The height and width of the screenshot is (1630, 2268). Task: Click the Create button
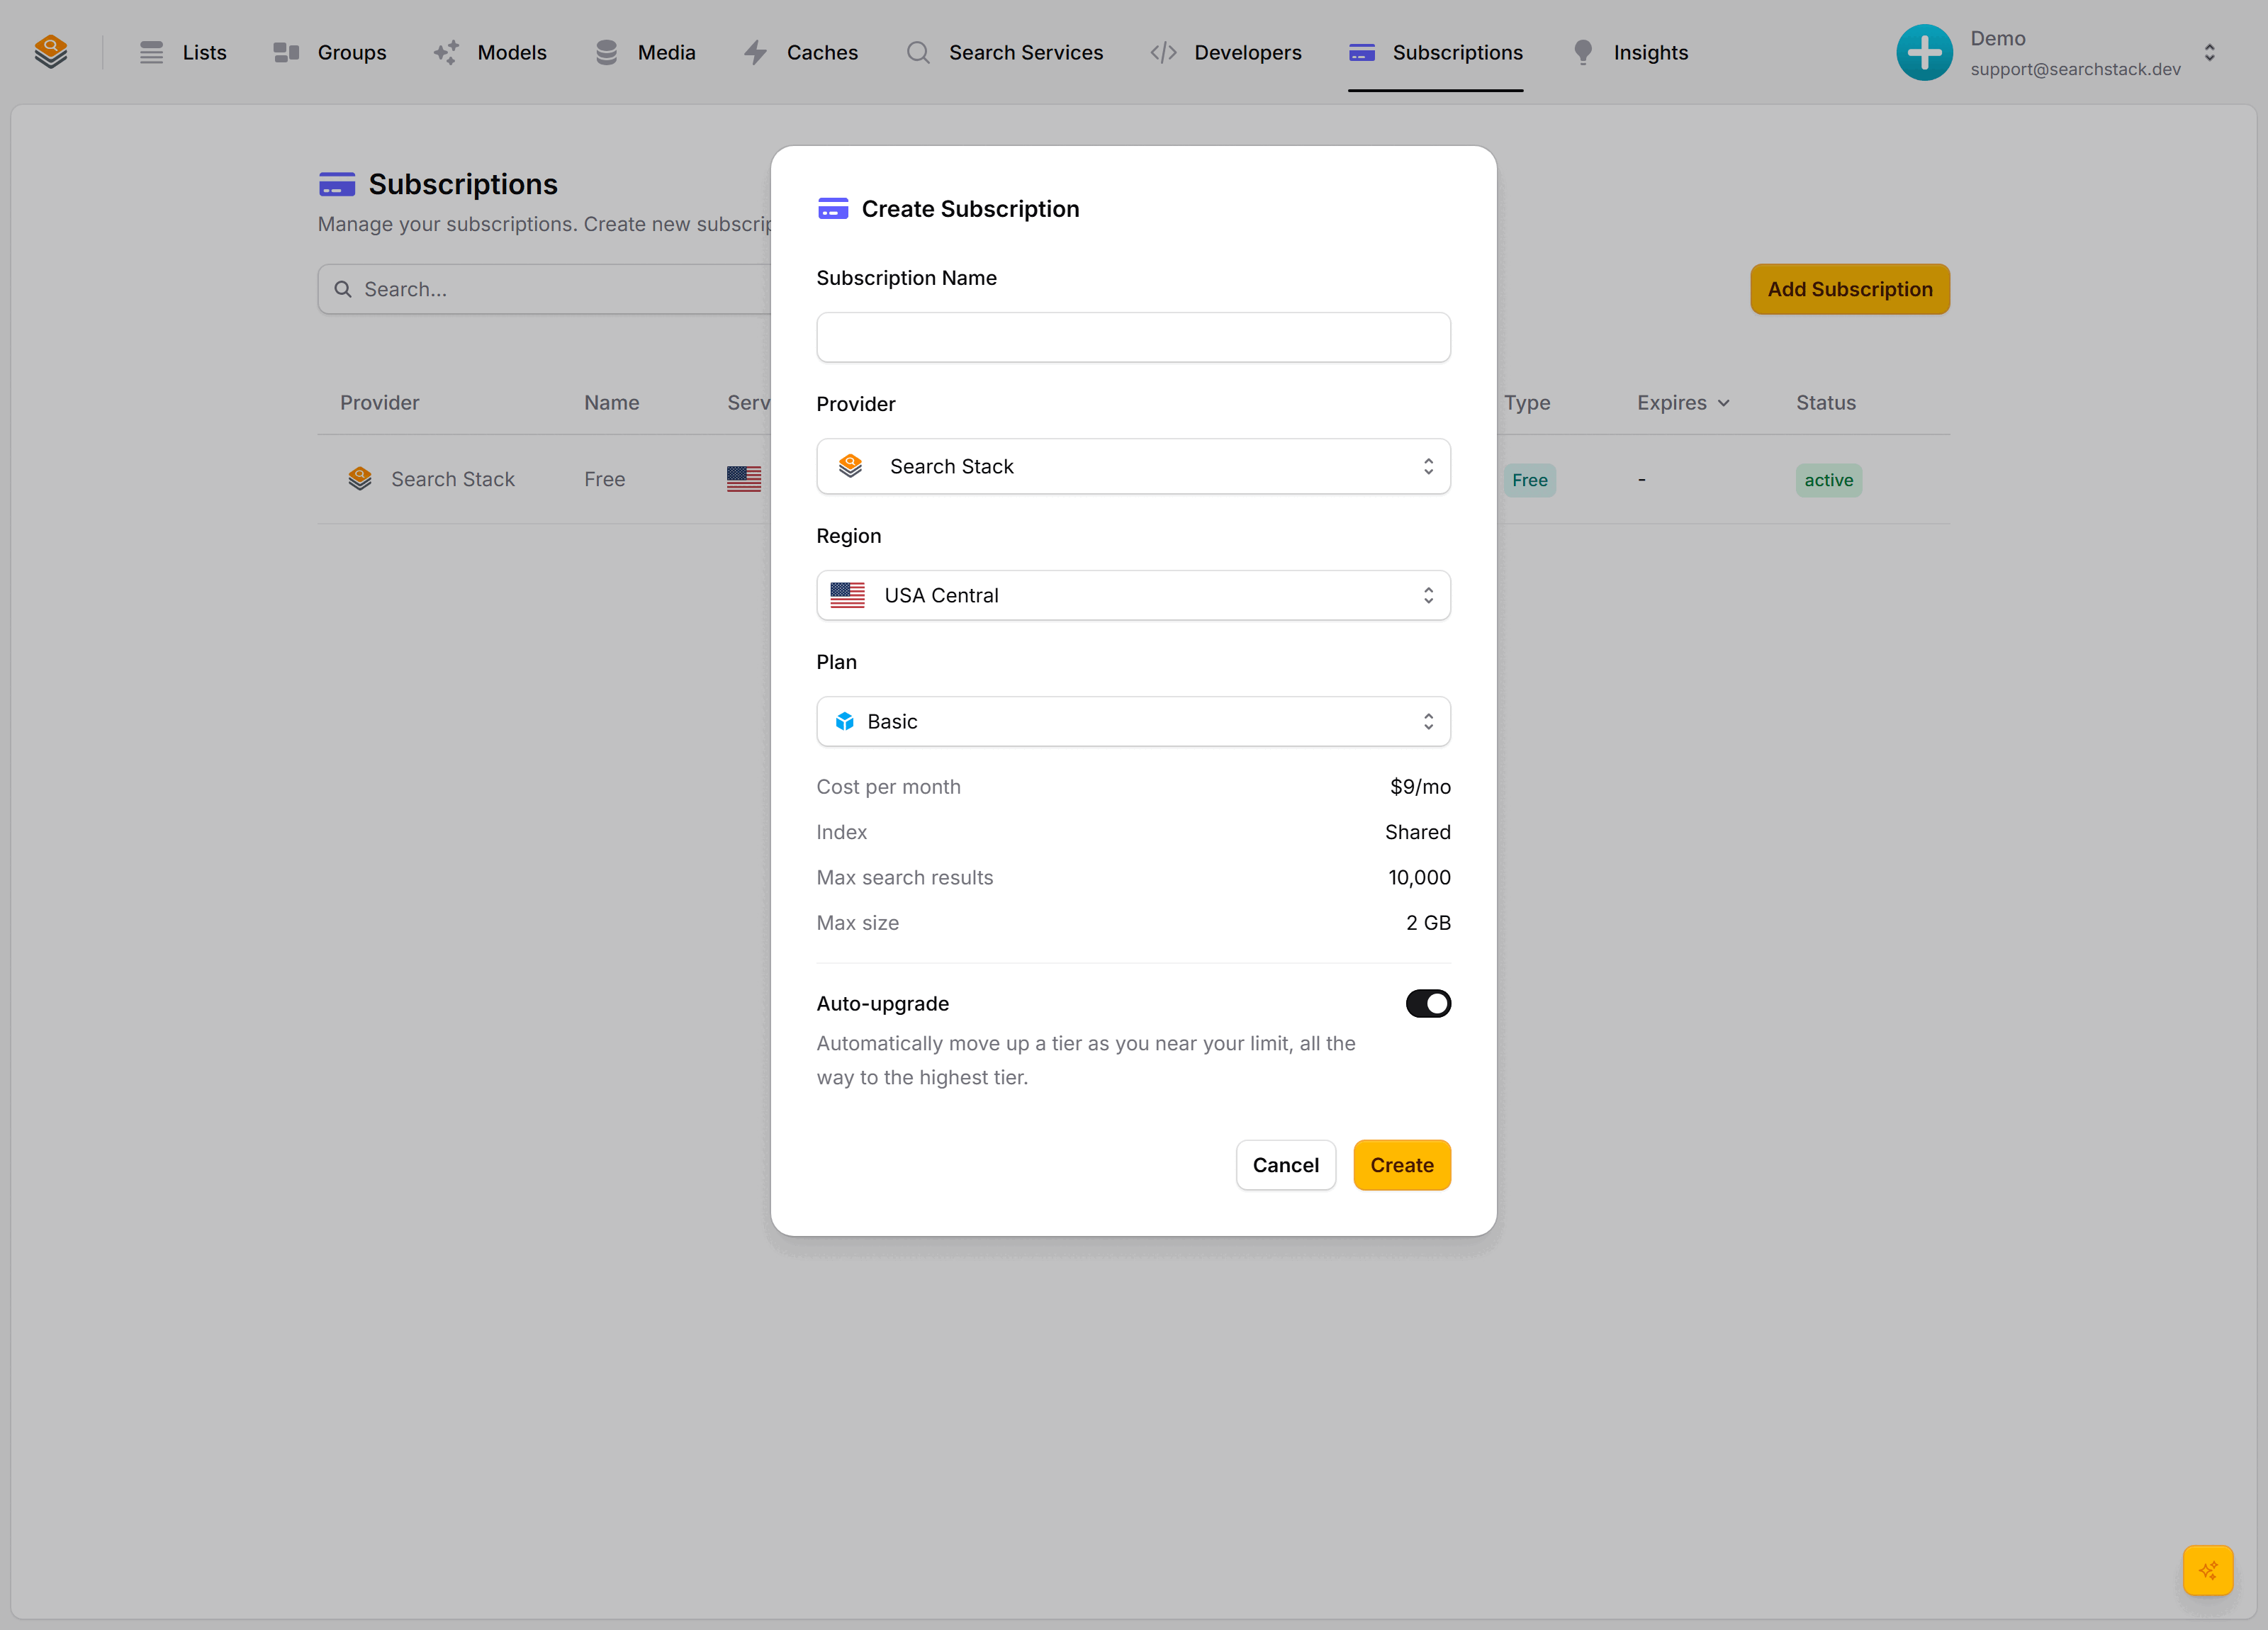pos(1401,1165)
